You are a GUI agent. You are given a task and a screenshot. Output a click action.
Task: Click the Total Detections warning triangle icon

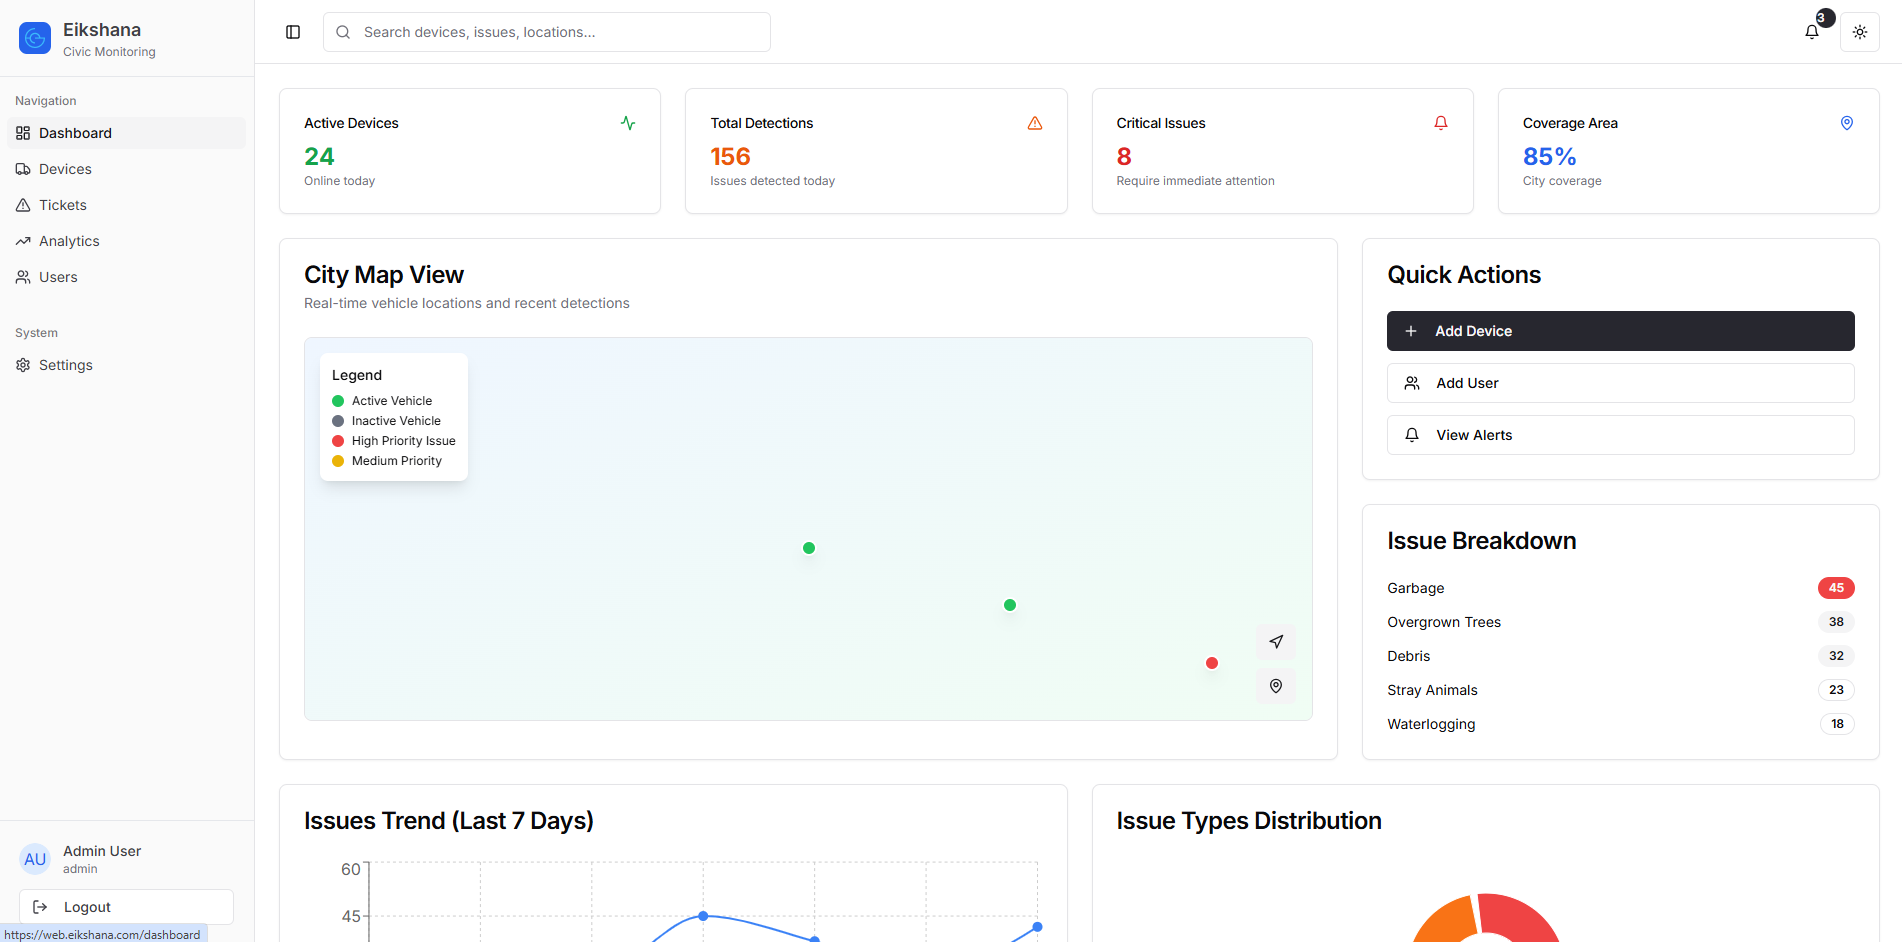(x=1035, y=123)
